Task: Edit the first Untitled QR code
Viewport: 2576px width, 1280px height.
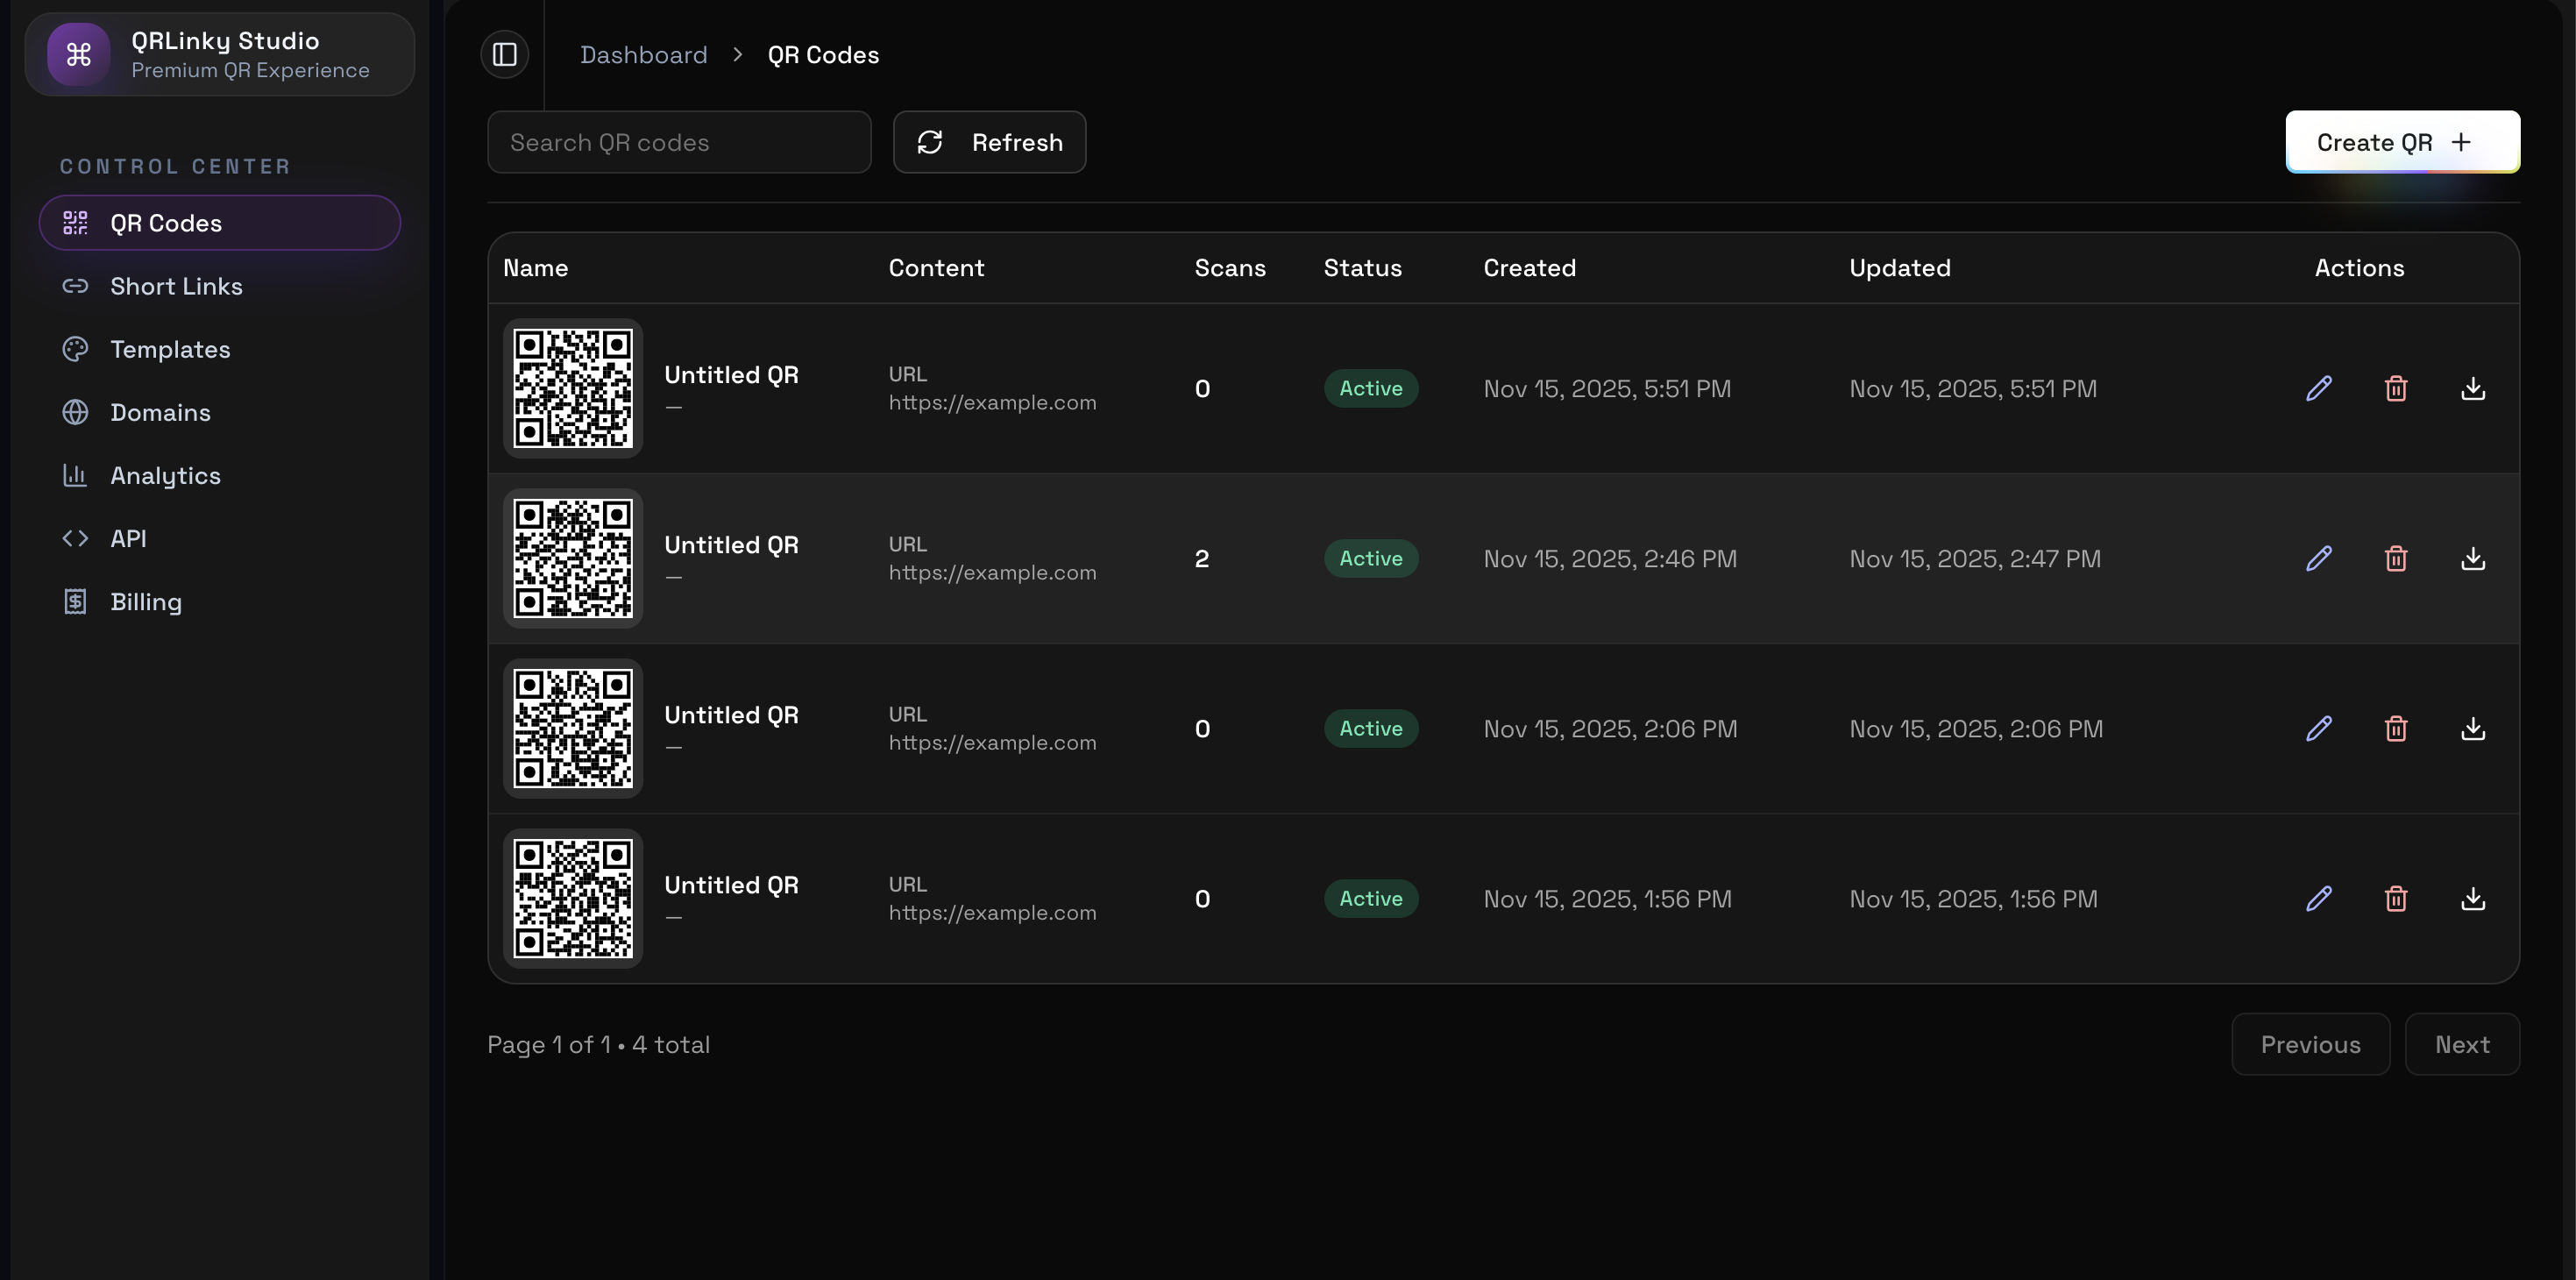Action: pos(2319,388)
